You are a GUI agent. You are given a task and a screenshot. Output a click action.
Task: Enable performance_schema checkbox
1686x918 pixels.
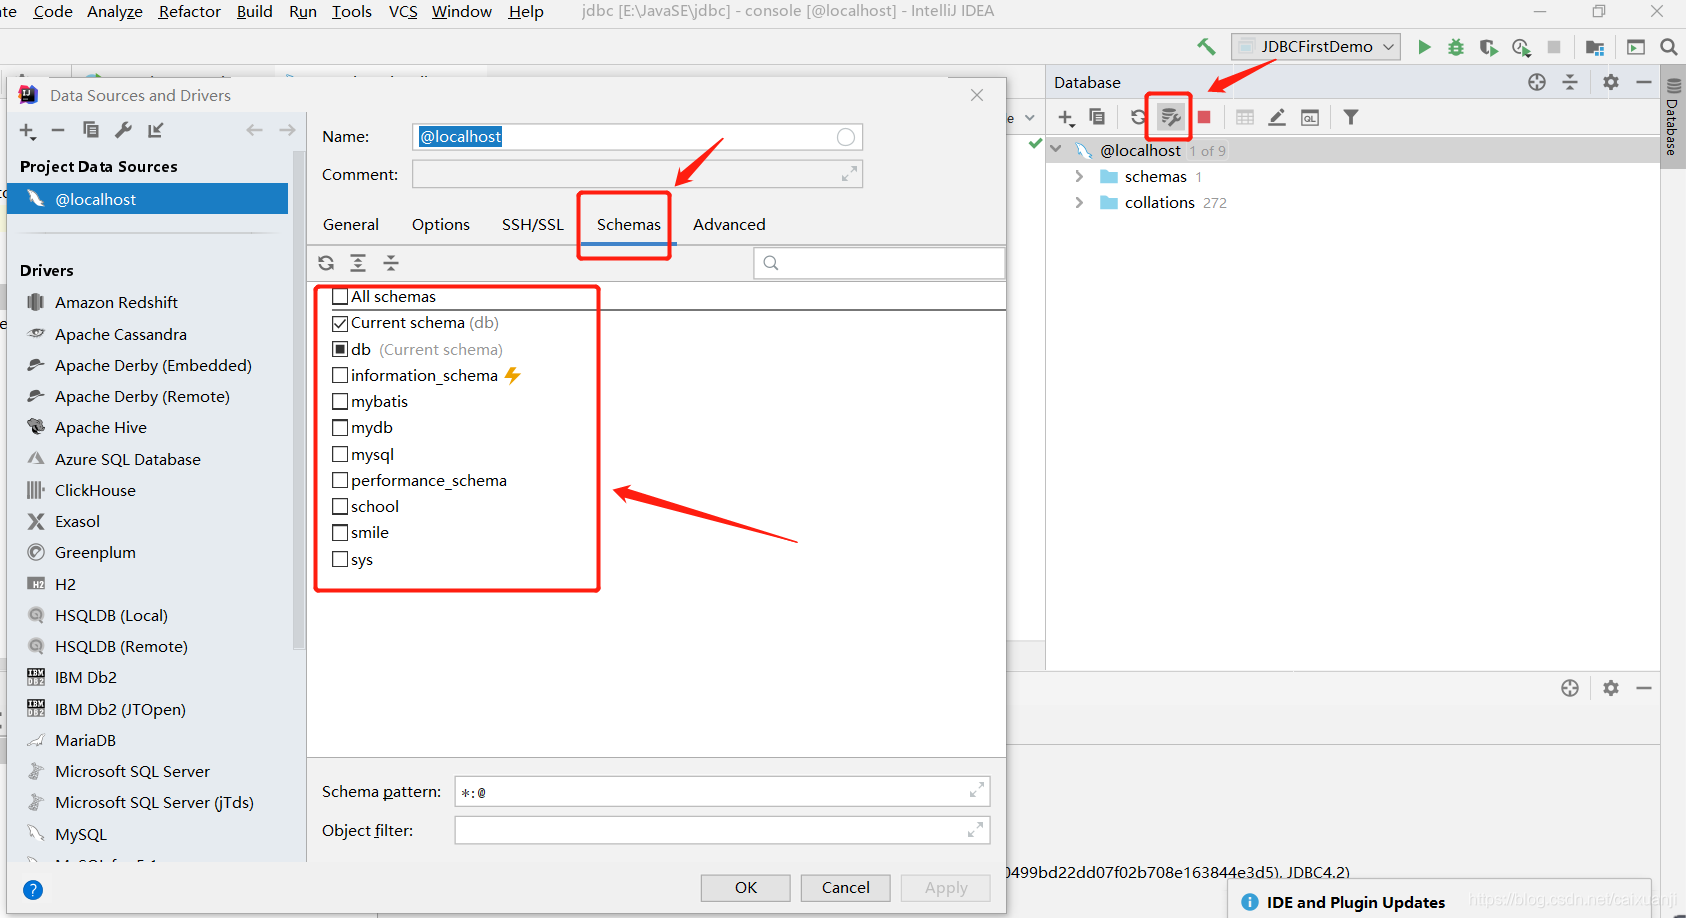pos(340,480)
